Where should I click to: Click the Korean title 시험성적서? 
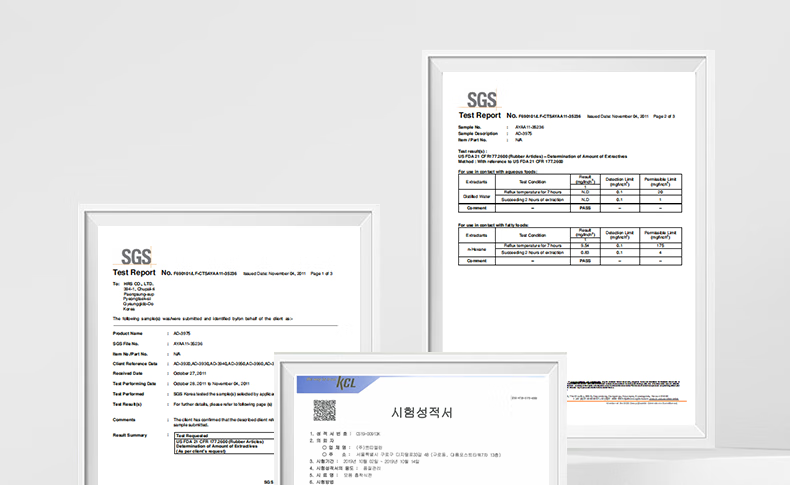point(421,412)
